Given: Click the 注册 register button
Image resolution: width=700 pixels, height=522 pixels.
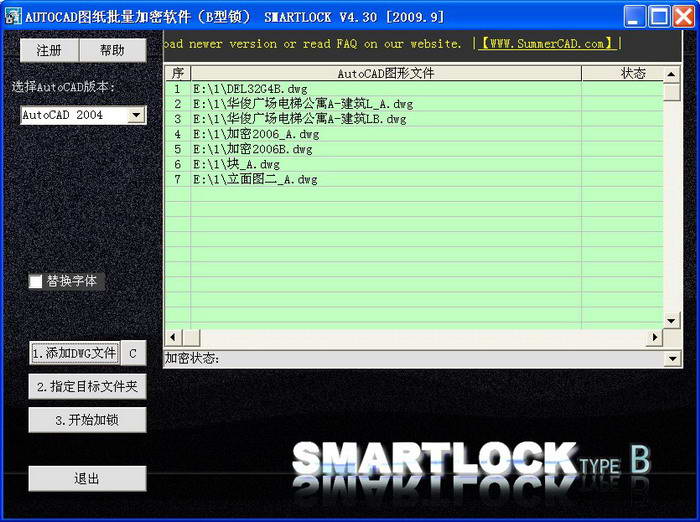Looking at the screenshot, I should pyautogui.click(x=50, y=50).
